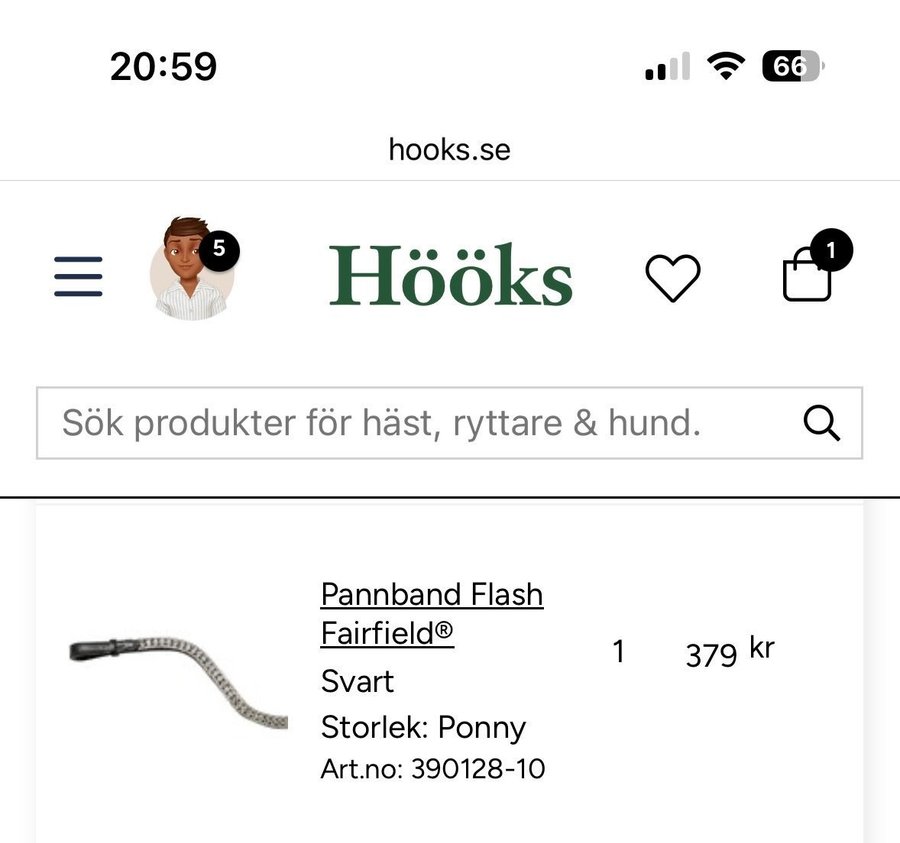The width and height of the screenshot is (900, 843).
Task: Tap the status bar clock 20:59
Action: click(x=163, y=67)
